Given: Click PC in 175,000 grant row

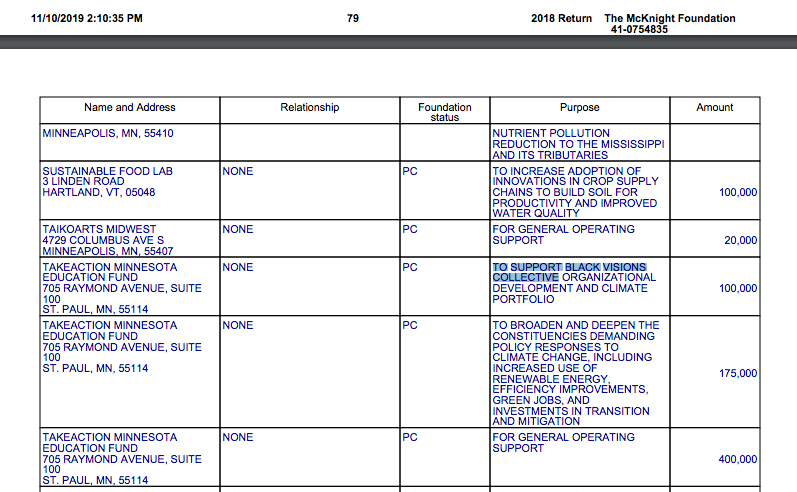Looking at the screenshot, I should pos(410,325).
